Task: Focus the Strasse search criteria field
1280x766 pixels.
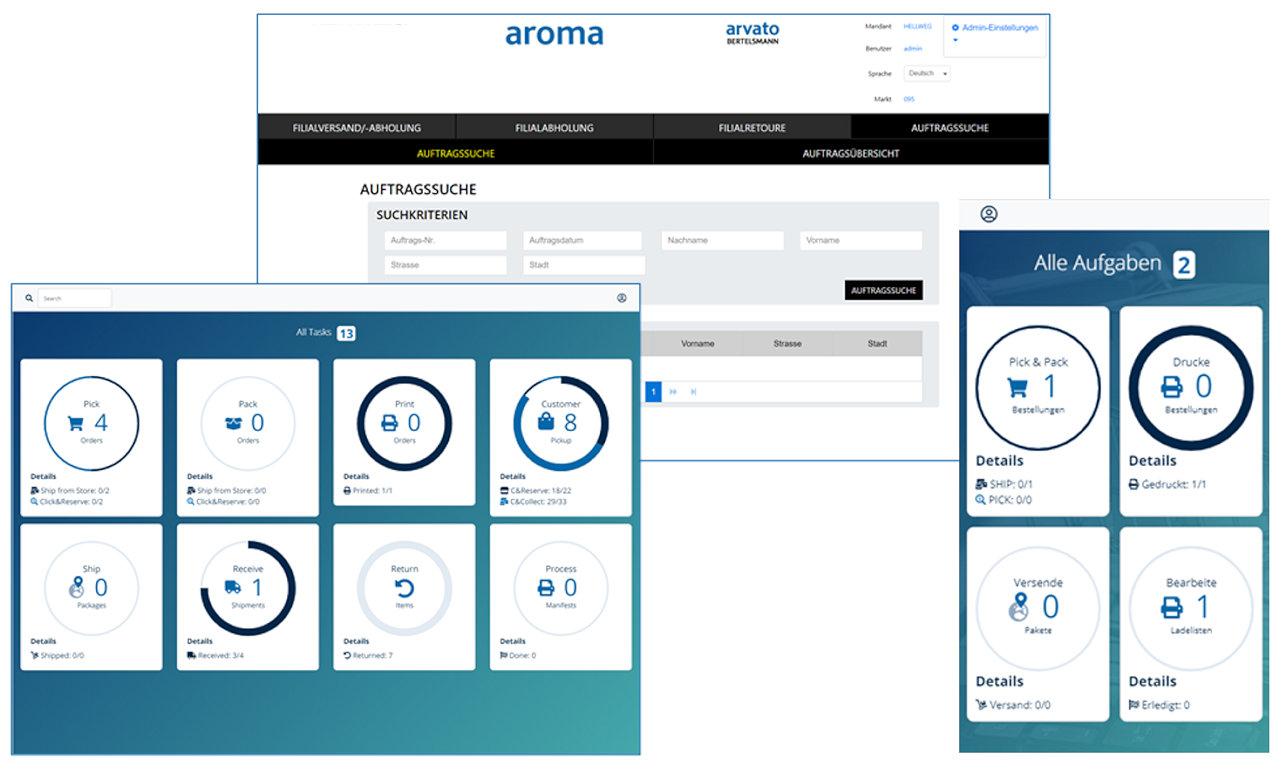Action: point(446,265)
